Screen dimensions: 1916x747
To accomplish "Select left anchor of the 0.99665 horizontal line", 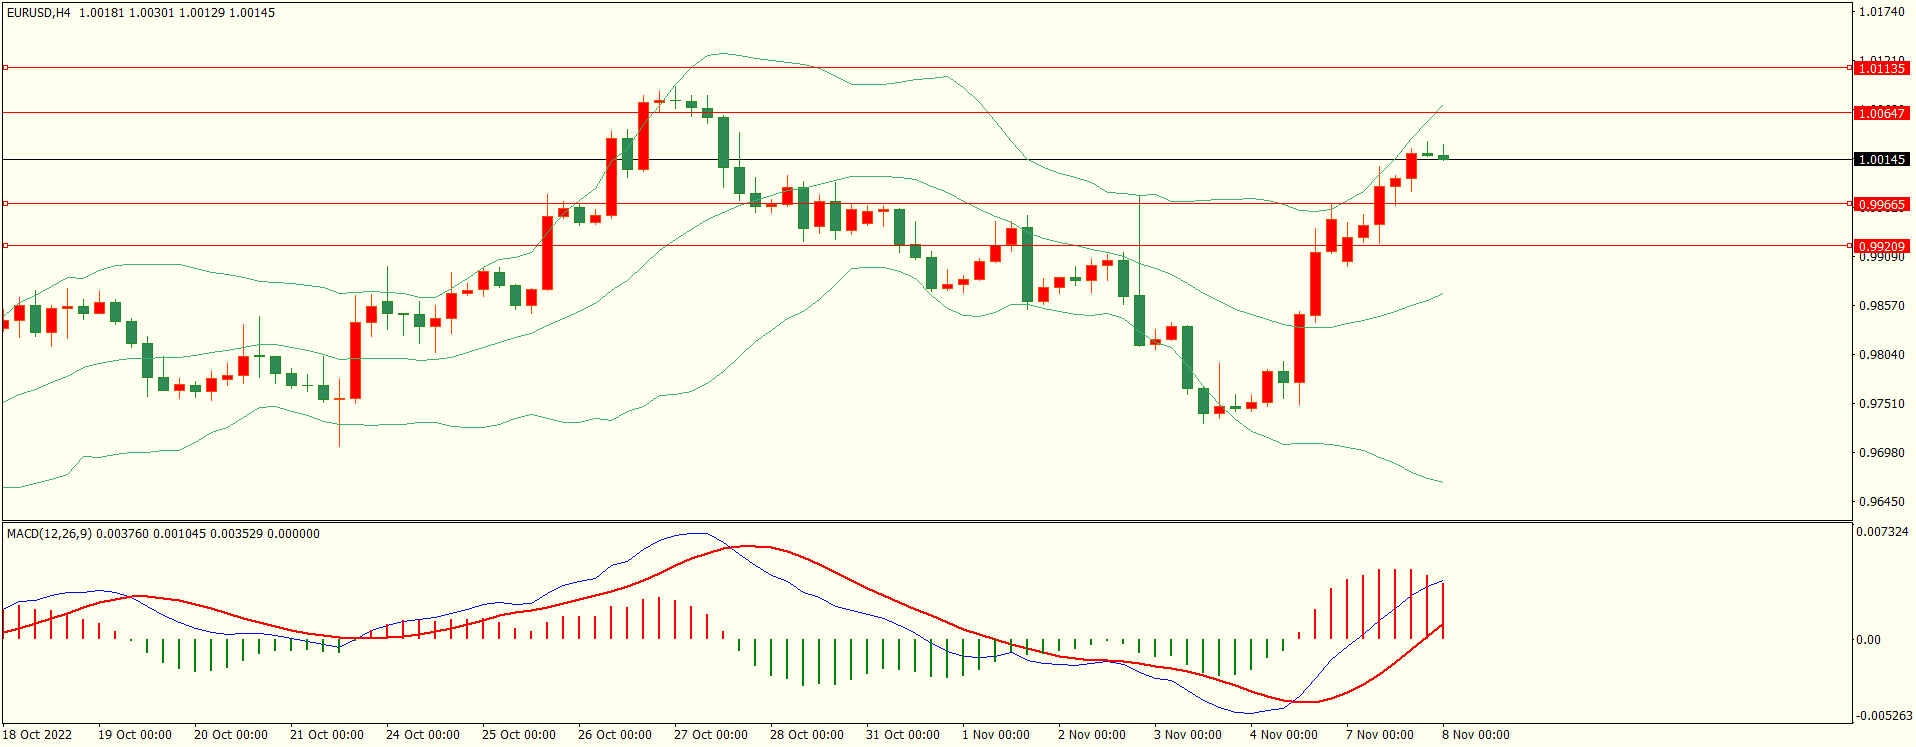I will 5,204.
